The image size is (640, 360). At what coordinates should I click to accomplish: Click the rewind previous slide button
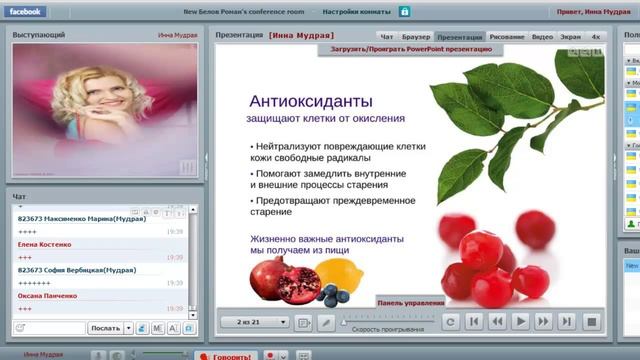tap(497, 322)
